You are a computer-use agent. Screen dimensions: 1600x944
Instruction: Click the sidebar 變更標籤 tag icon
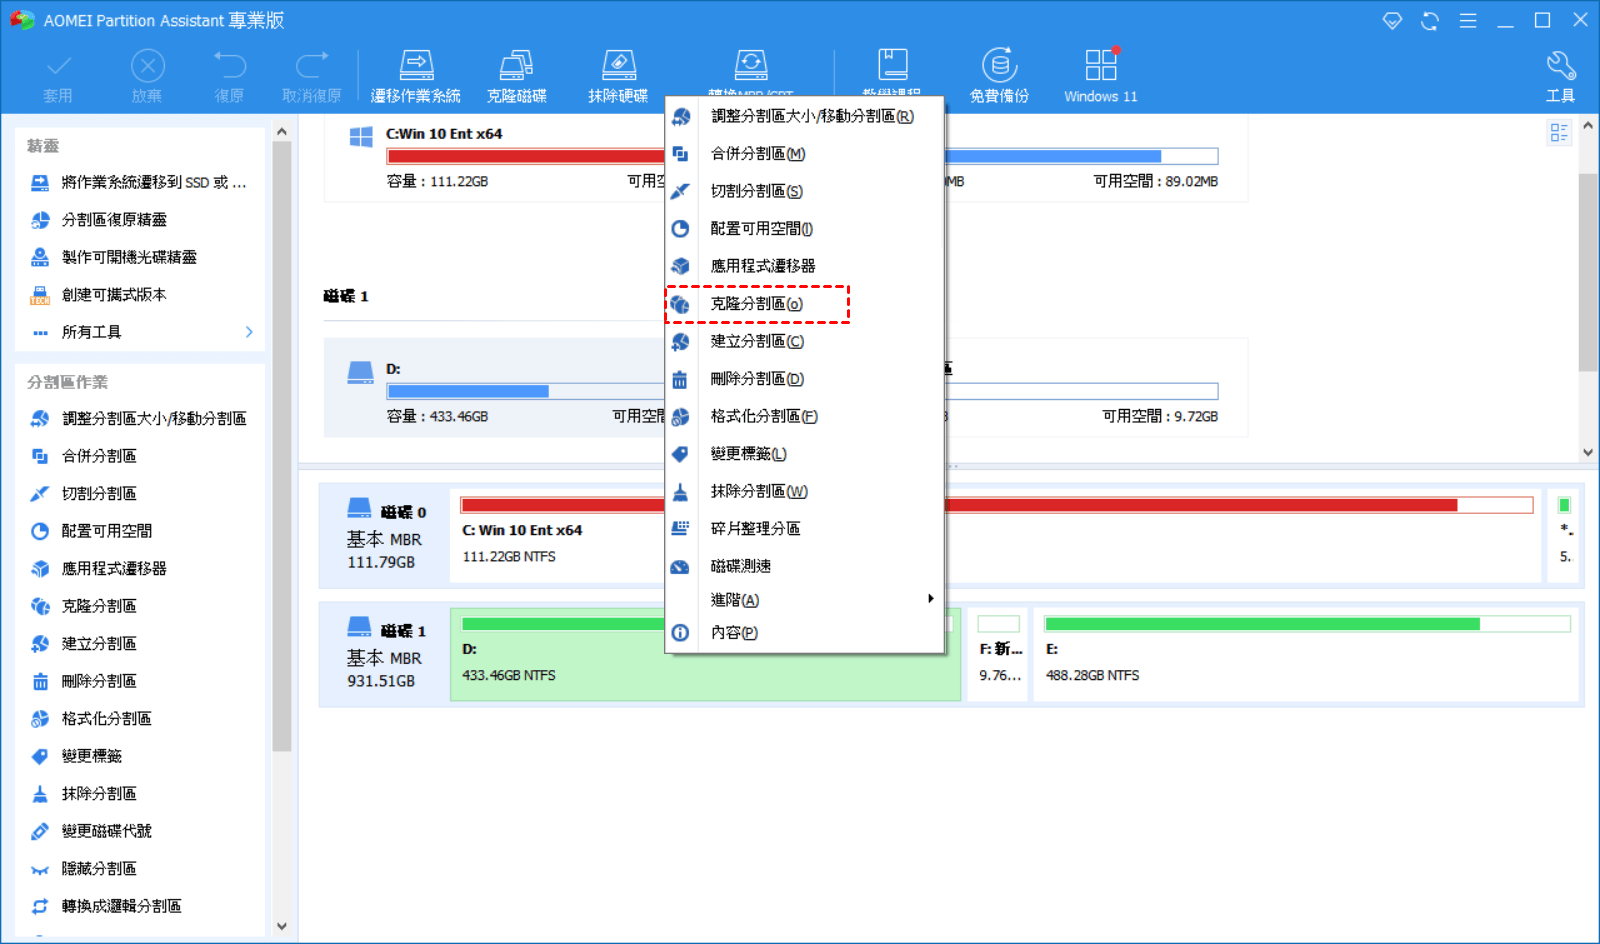click(40, 756)
